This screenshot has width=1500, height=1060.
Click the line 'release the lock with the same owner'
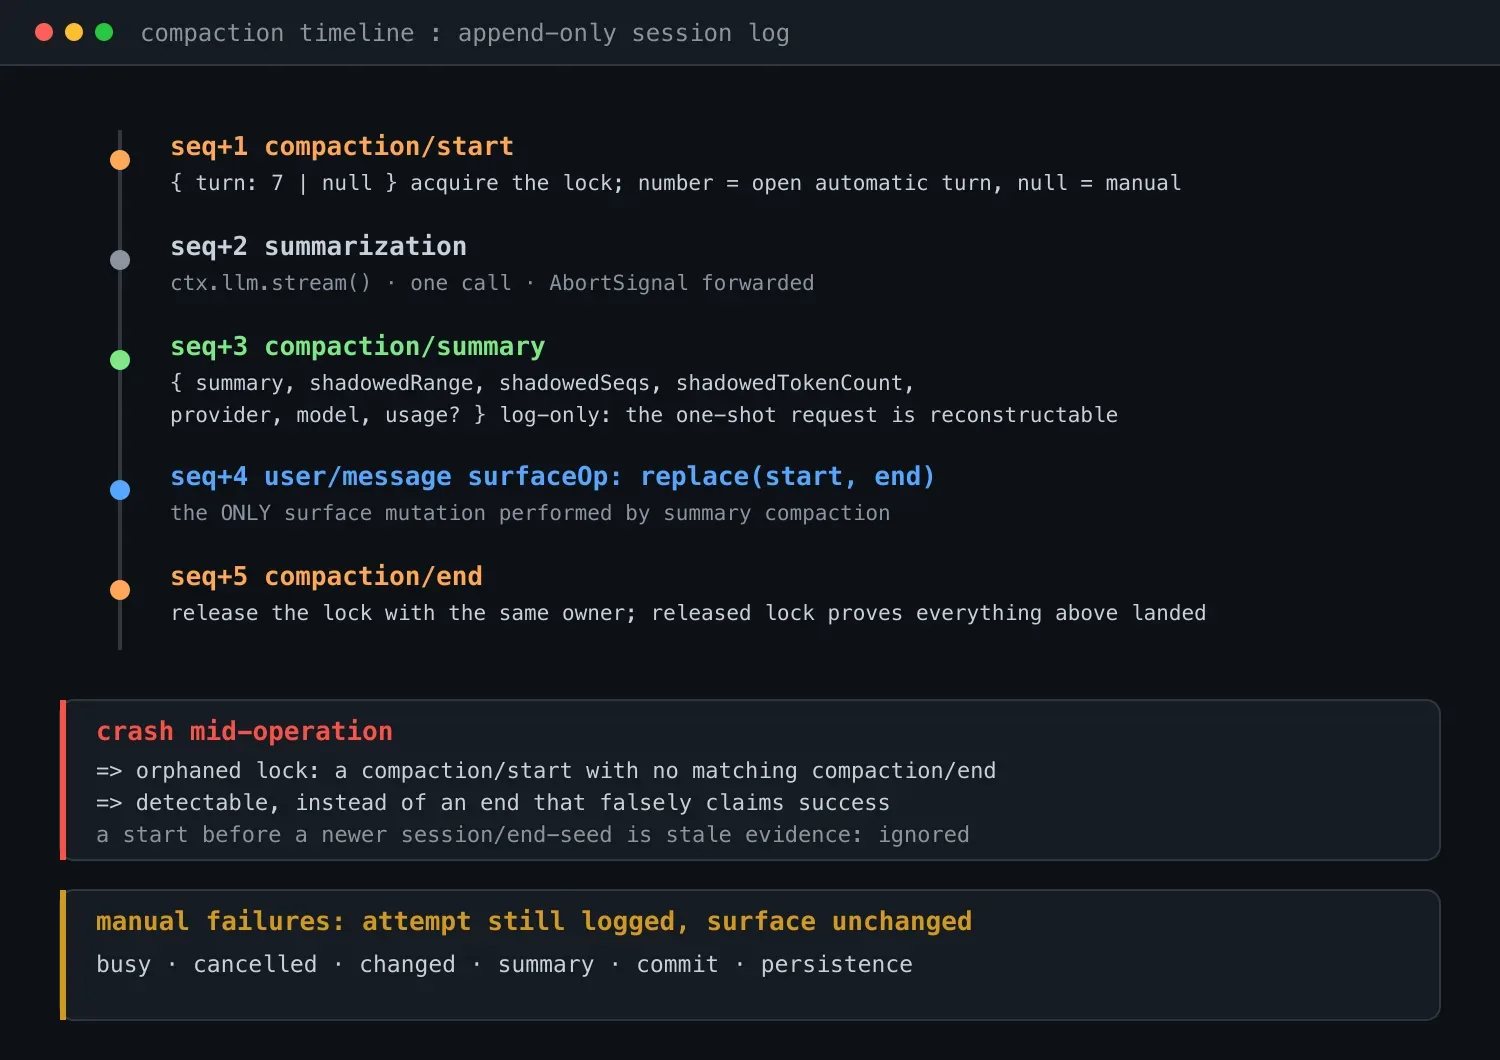[x=688, y=613]
